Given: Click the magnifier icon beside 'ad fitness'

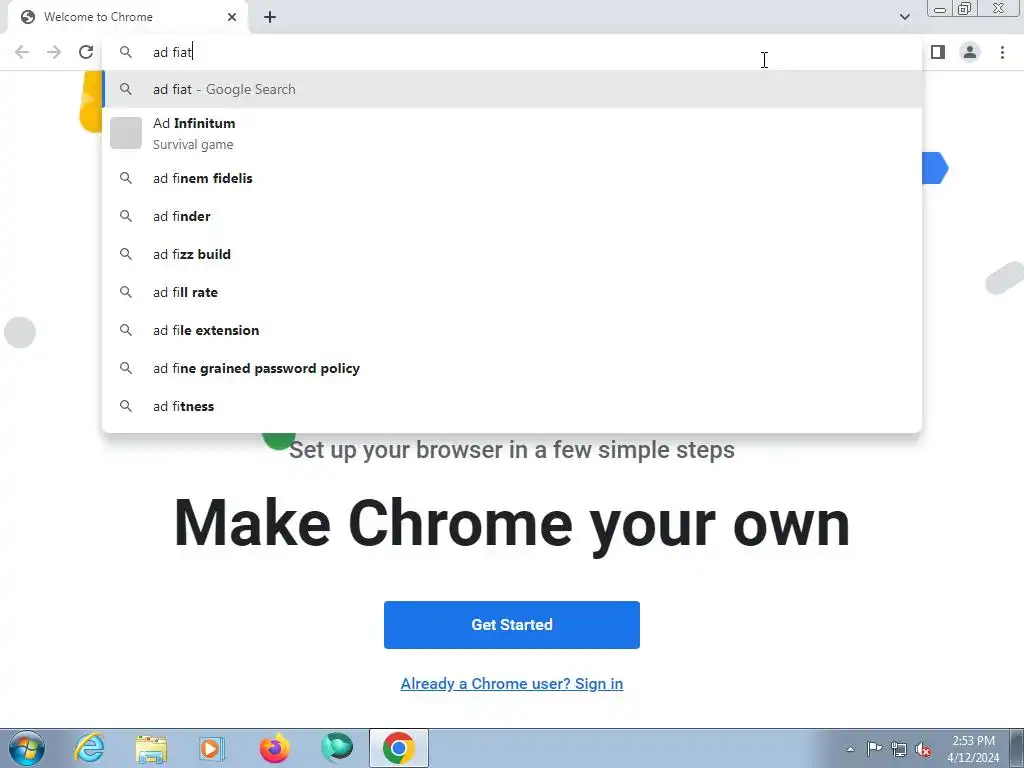Looking at the screenshot, I should point(125,406).
